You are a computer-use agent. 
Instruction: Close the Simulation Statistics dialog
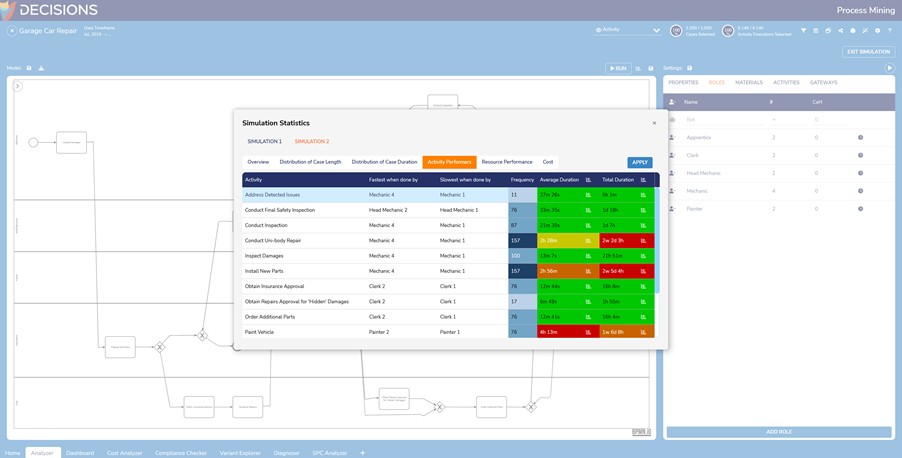654,123
